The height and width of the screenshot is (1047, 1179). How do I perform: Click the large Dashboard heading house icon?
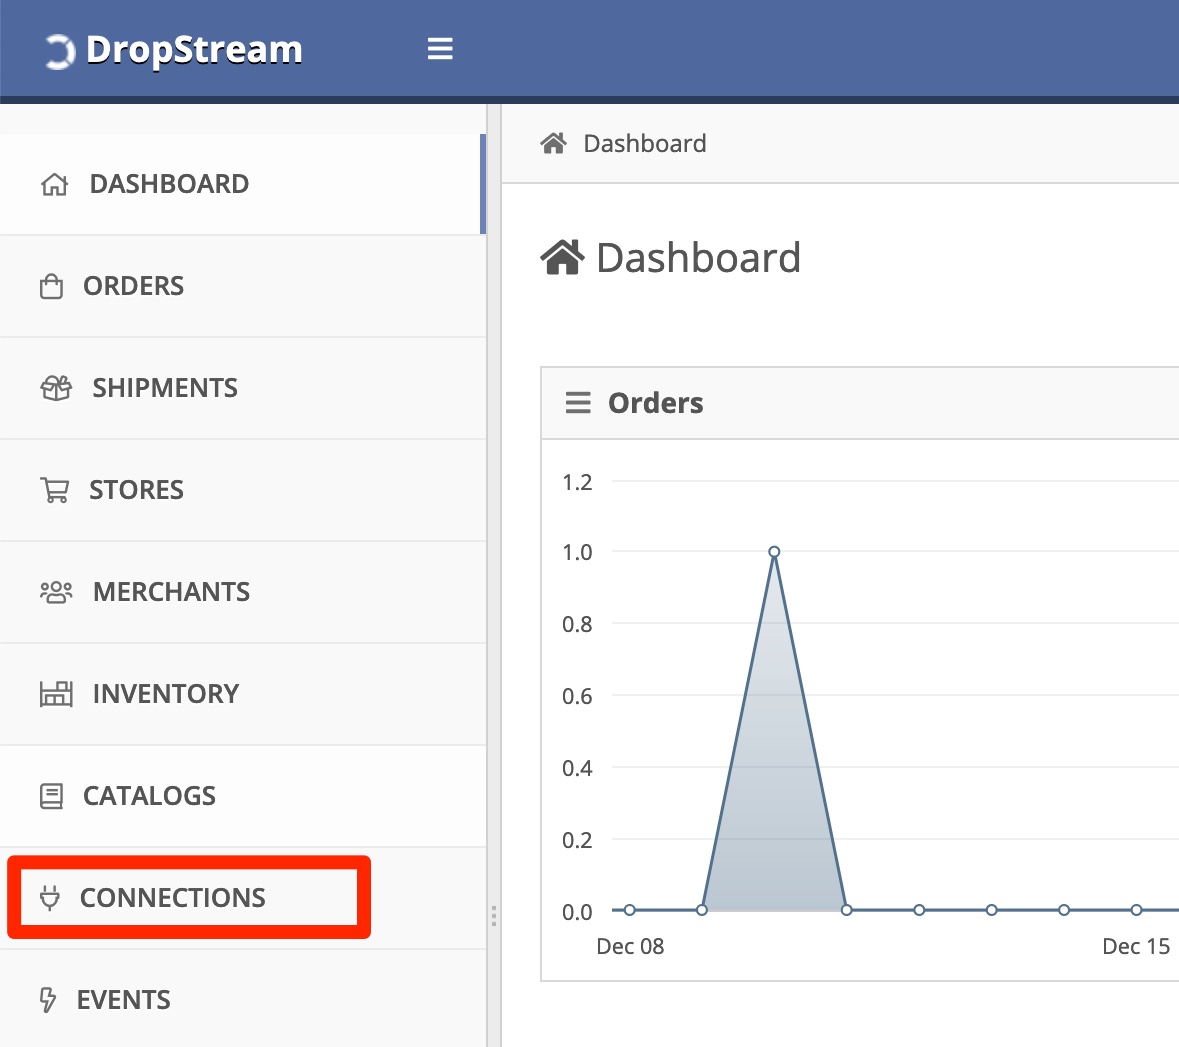coord(562,257)
